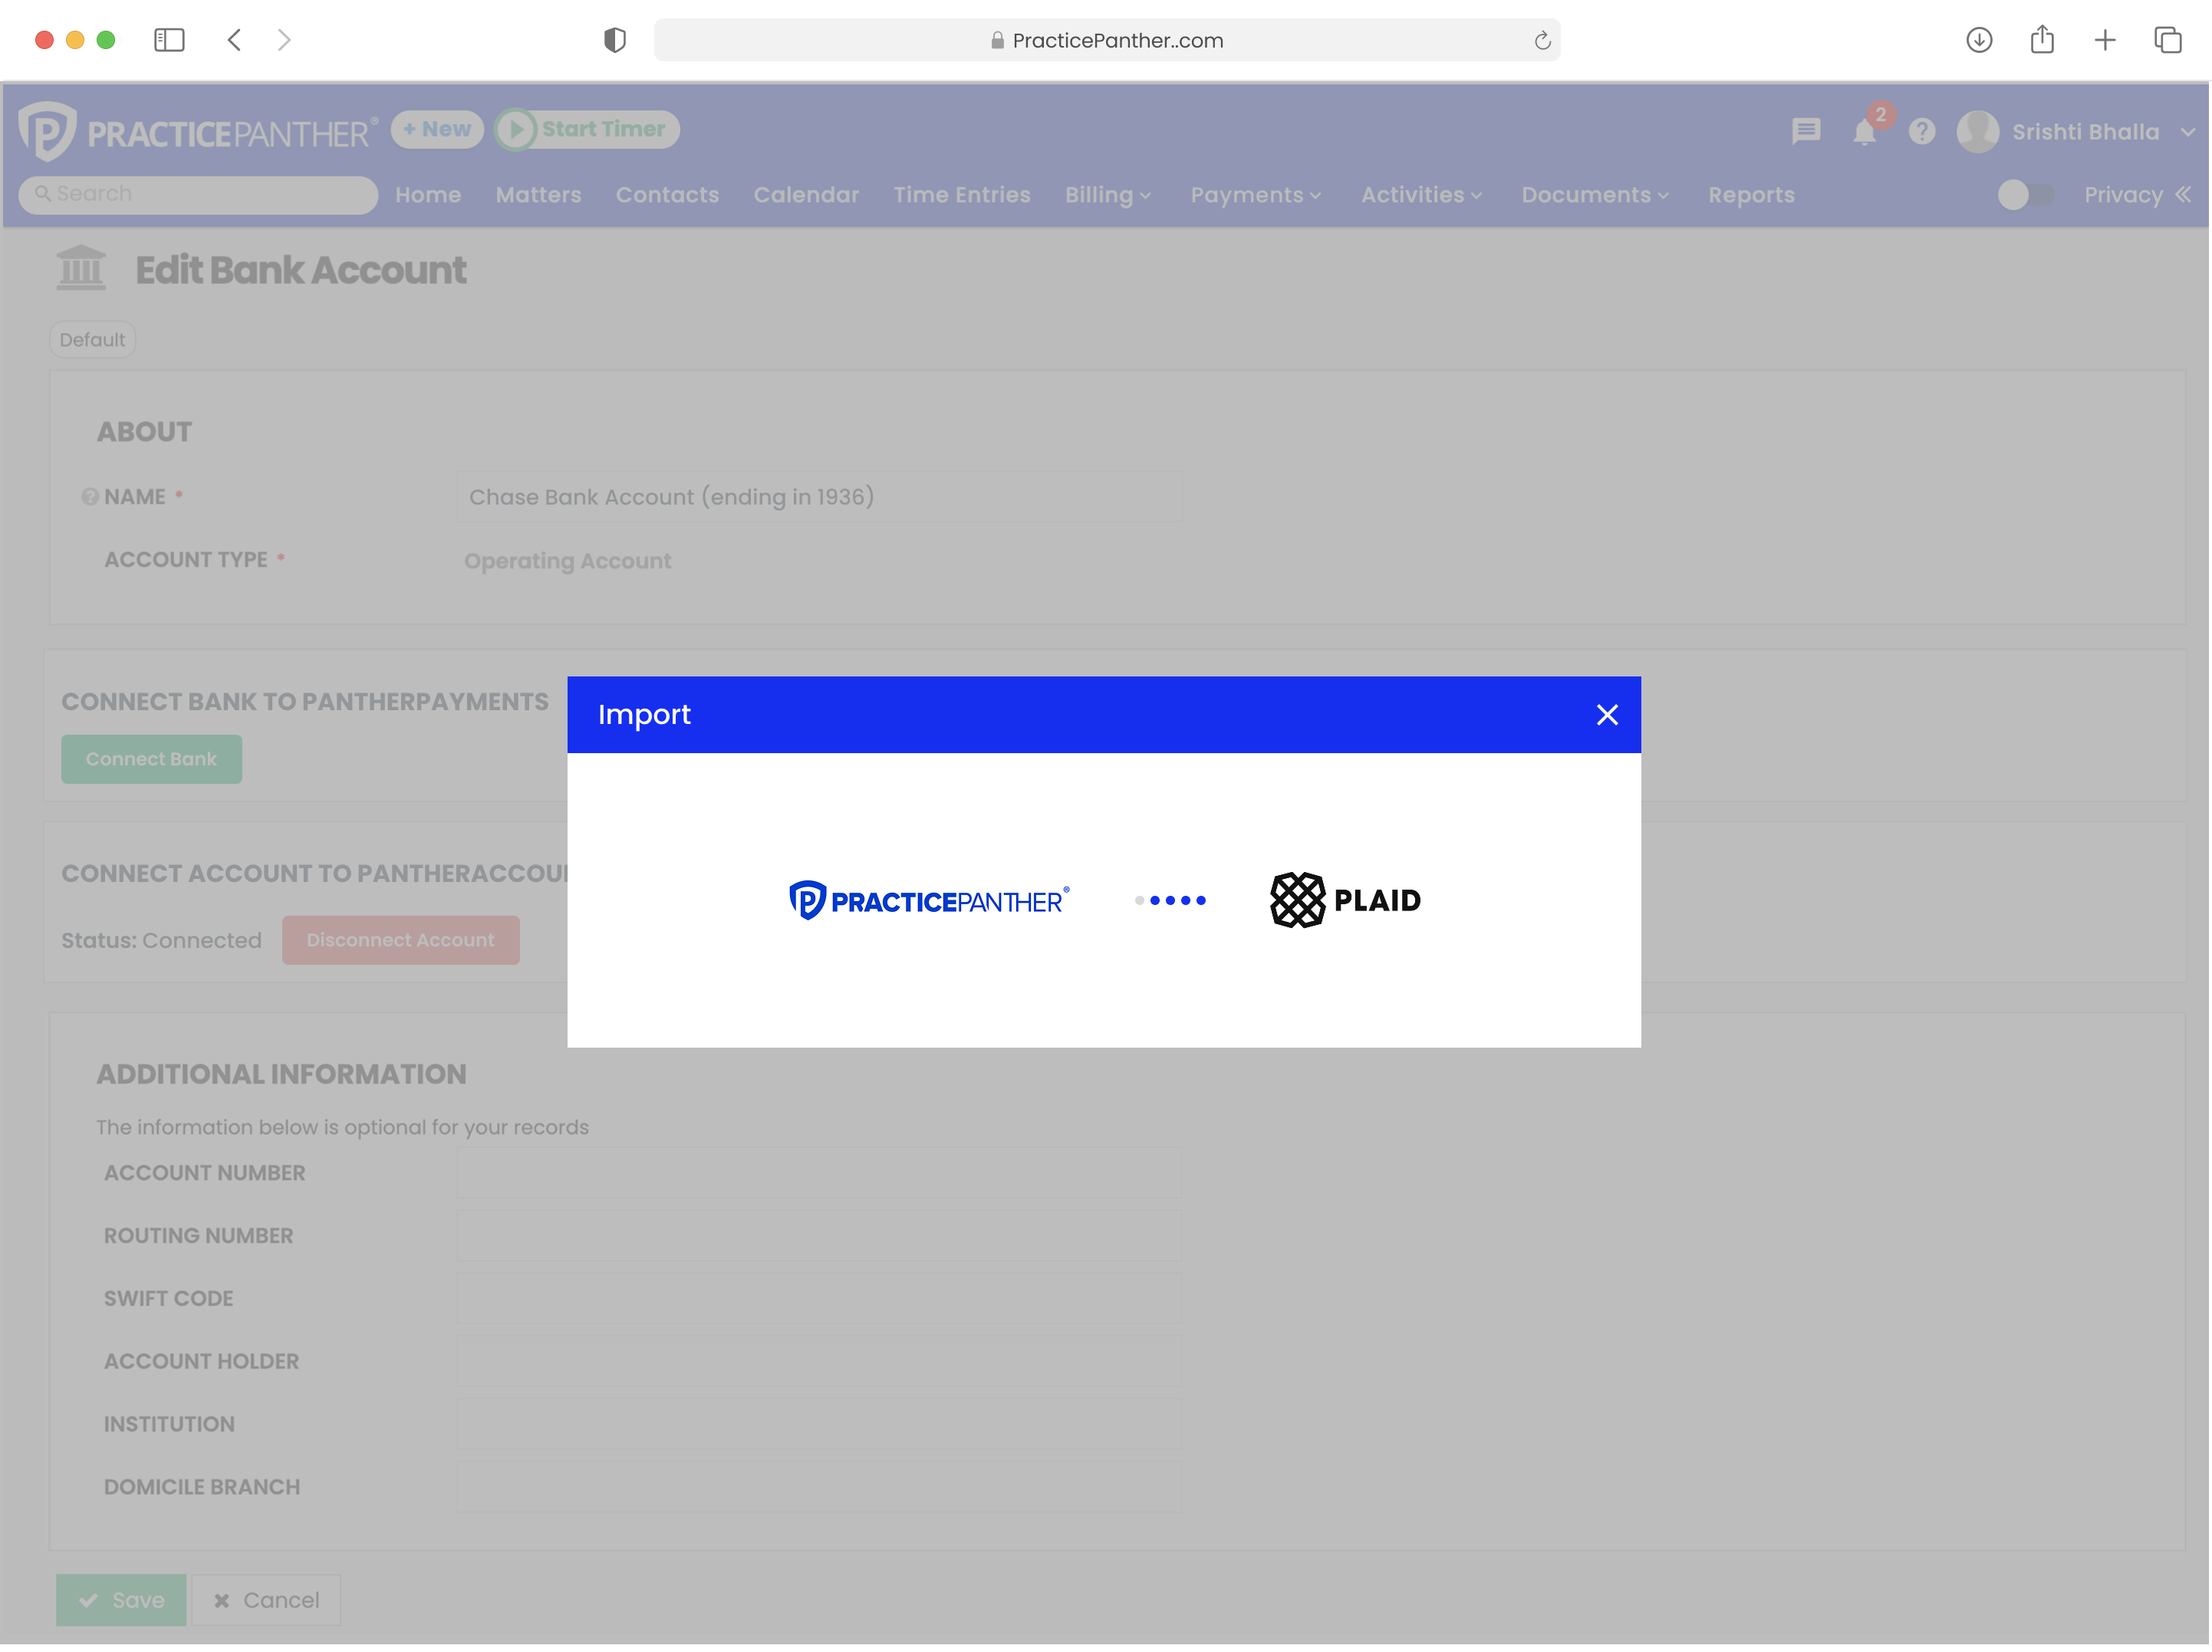The height and width of the screenshot is (1652, 2212).
Task: Click the Connect Bank button
Action: (151, 758)
